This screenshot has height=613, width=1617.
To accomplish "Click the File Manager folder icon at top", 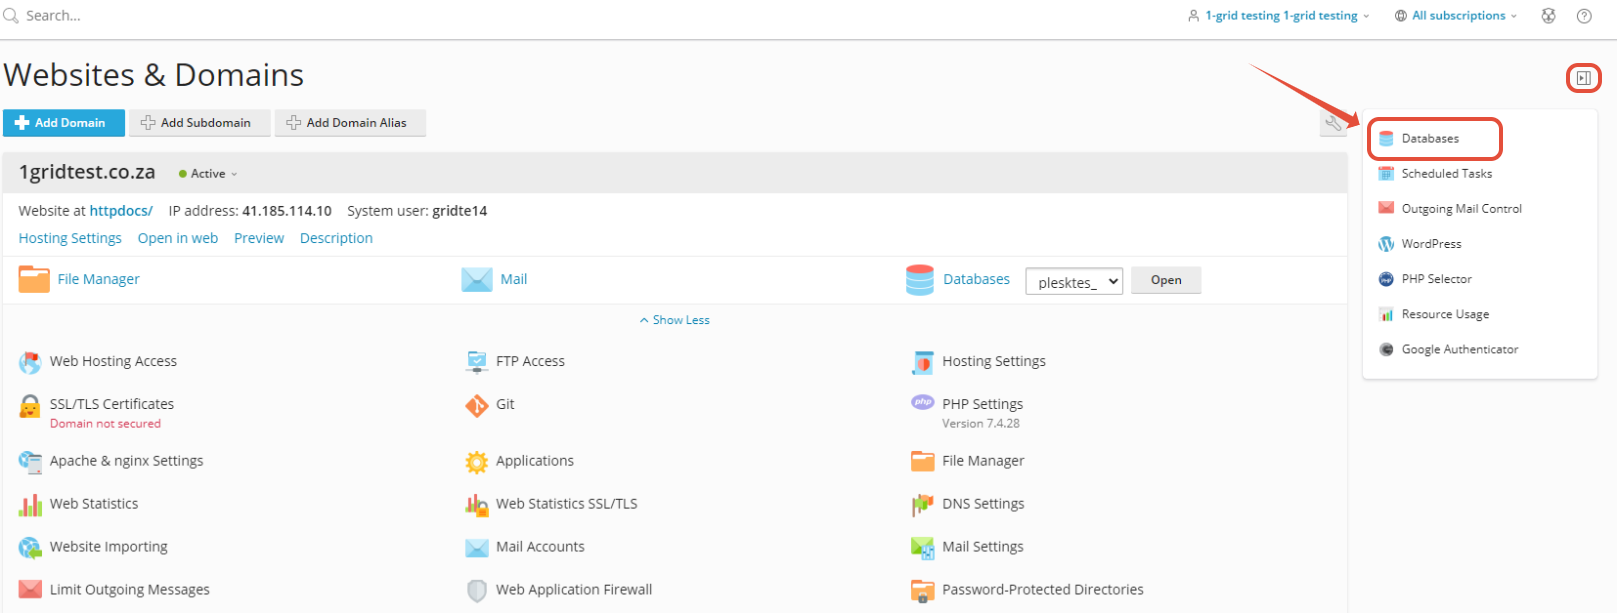I will tap(34, 279).
